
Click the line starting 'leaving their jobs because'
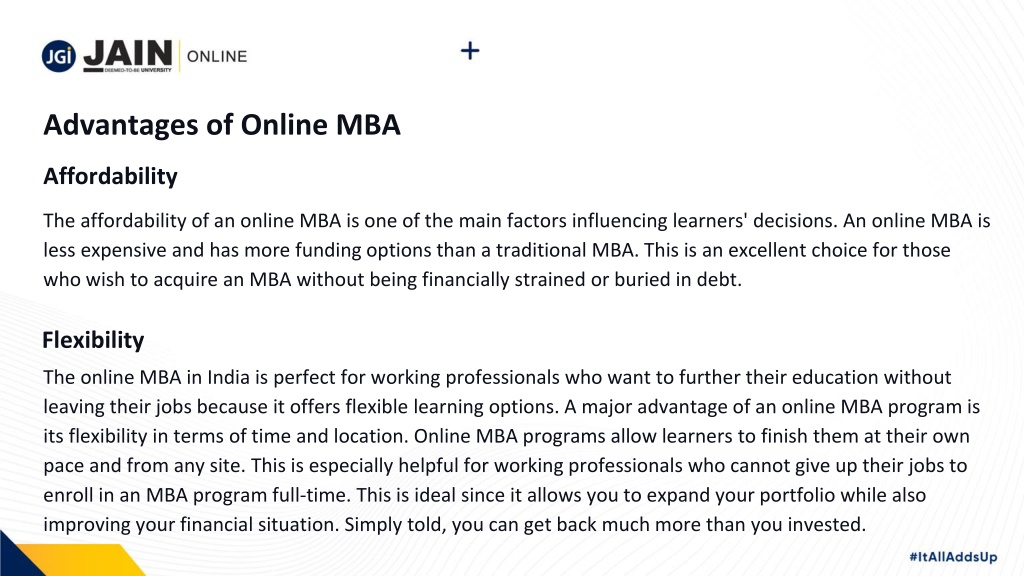pos(511,407)
